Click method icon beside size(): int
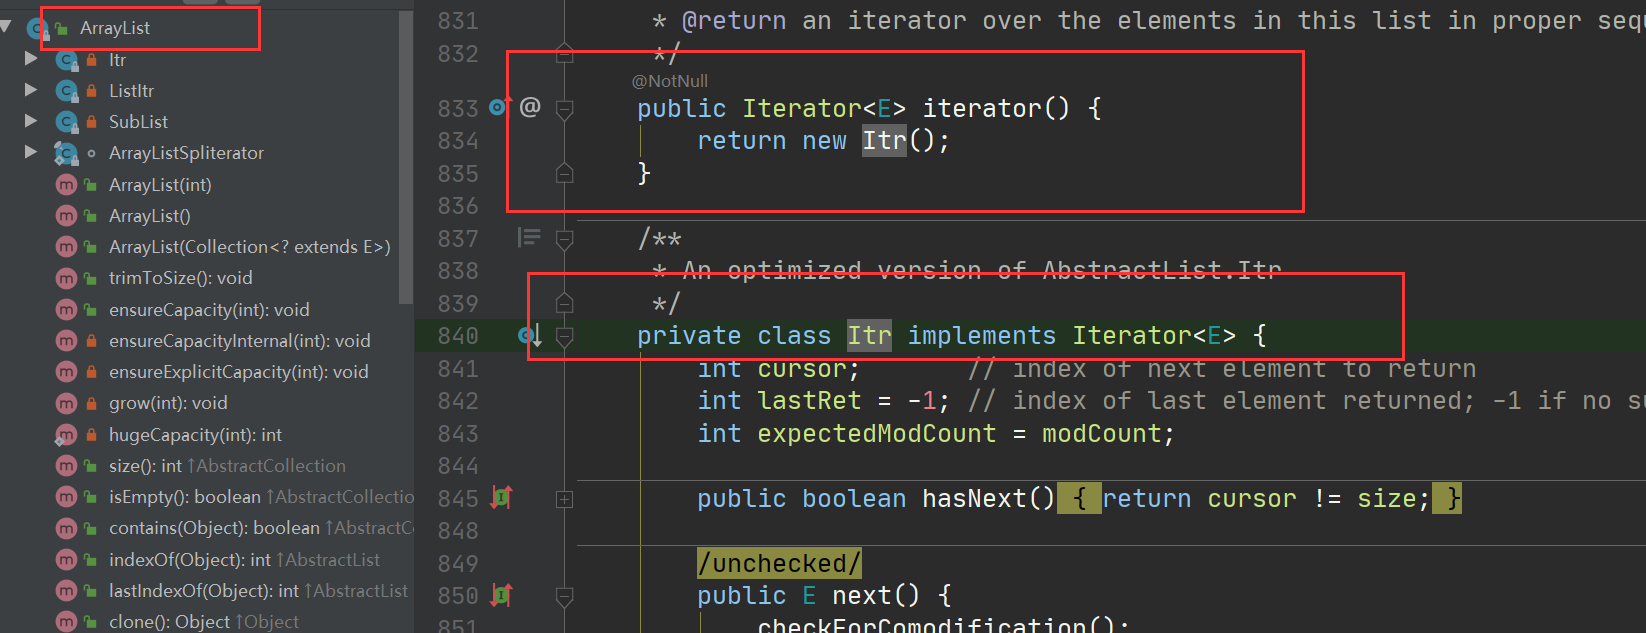This screenshot has width=1646, height=633. pos(66,466)
